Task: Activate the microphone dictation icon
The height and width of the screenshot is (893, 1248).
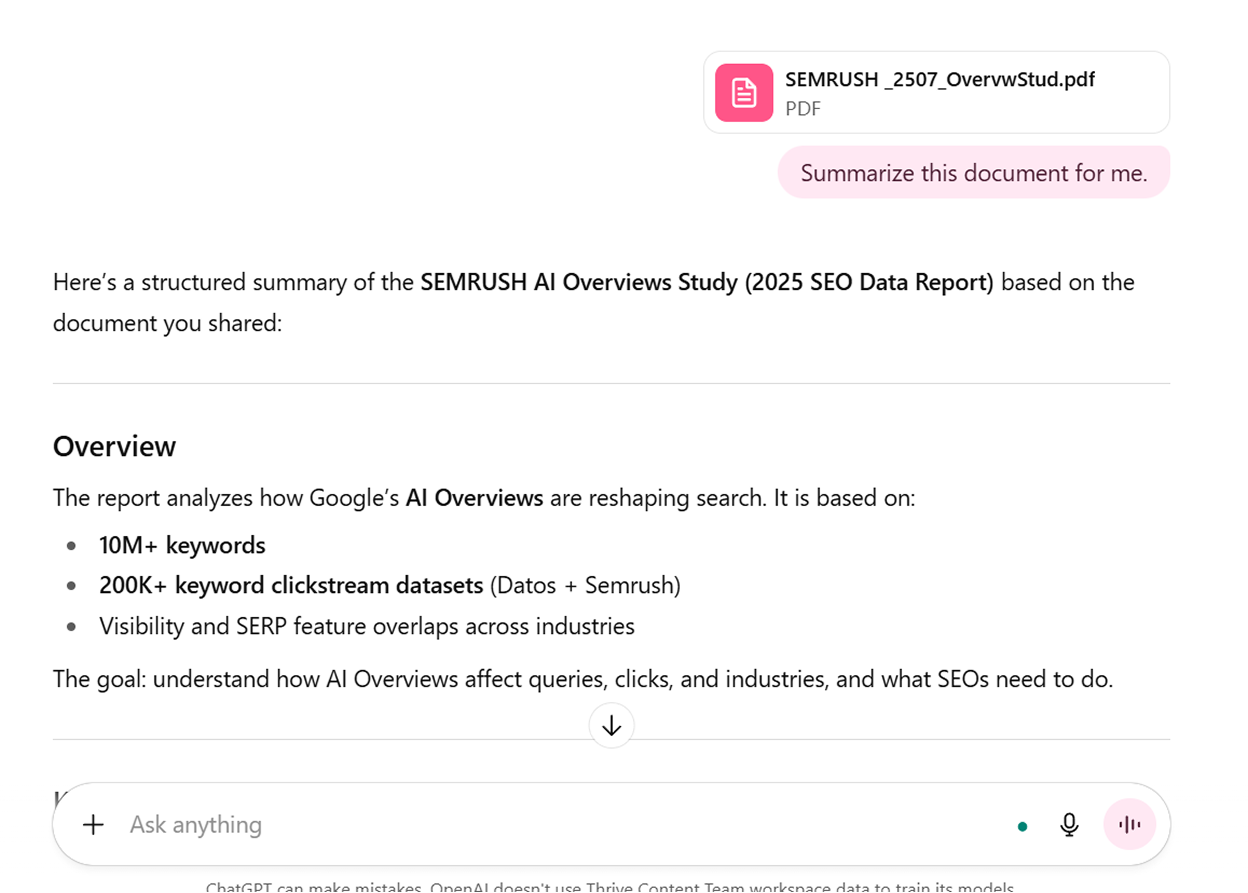Action: [x=1069, y=824]
